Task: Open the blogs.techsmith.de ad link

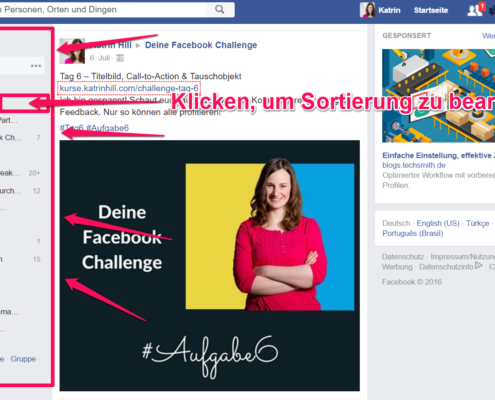Action: [414, 165]
